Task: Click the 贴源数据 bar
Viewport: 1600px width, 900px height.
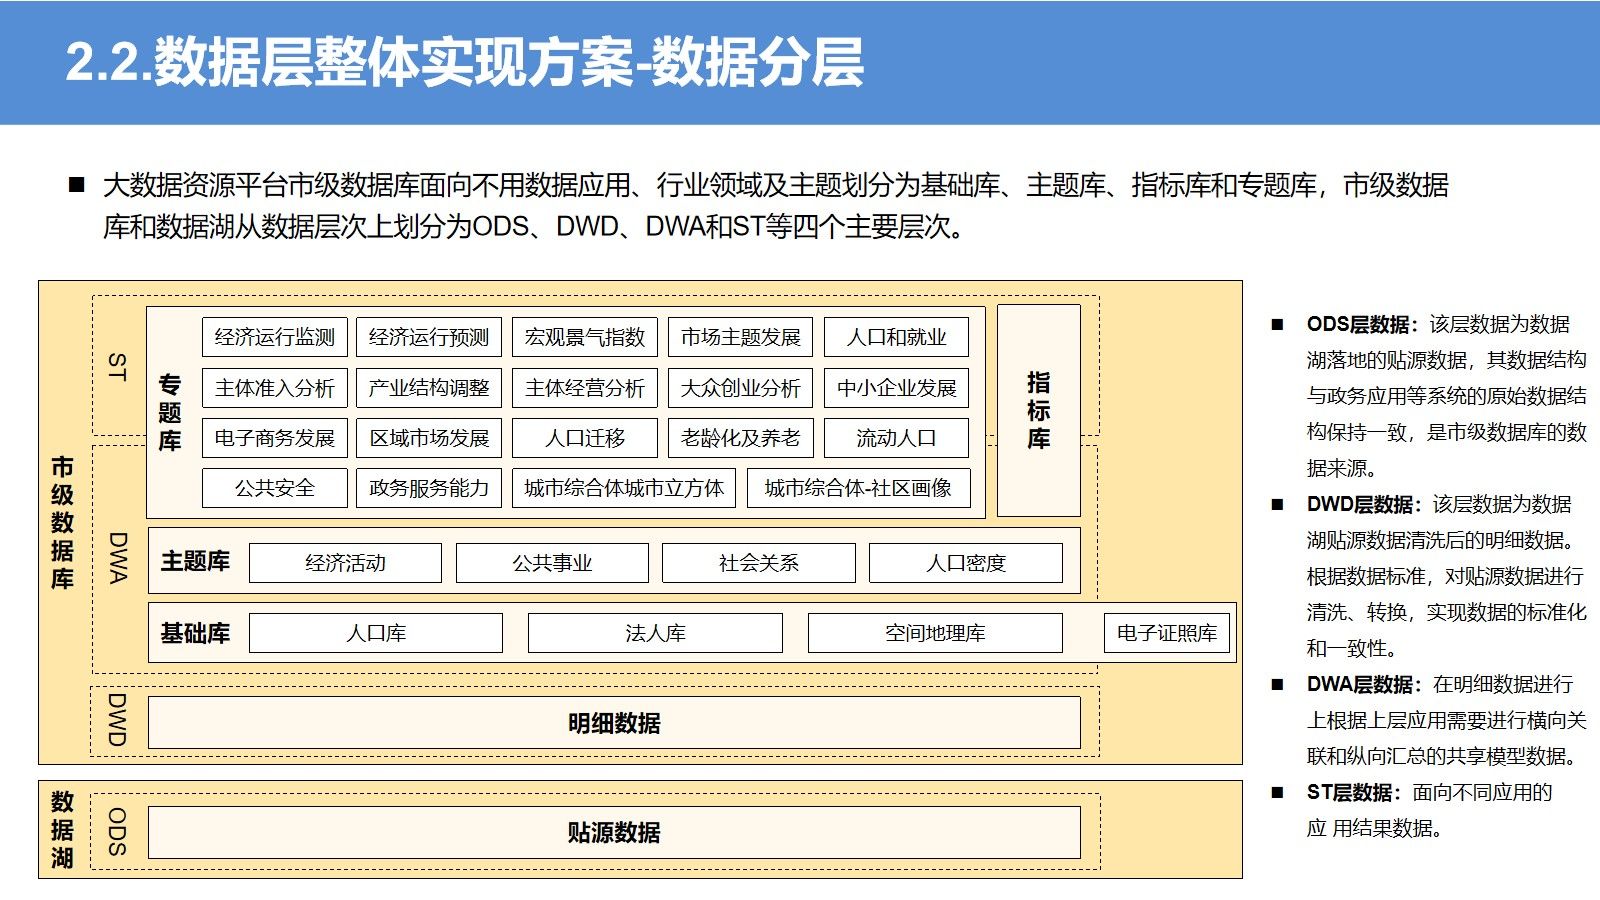Action: point(614,832)
